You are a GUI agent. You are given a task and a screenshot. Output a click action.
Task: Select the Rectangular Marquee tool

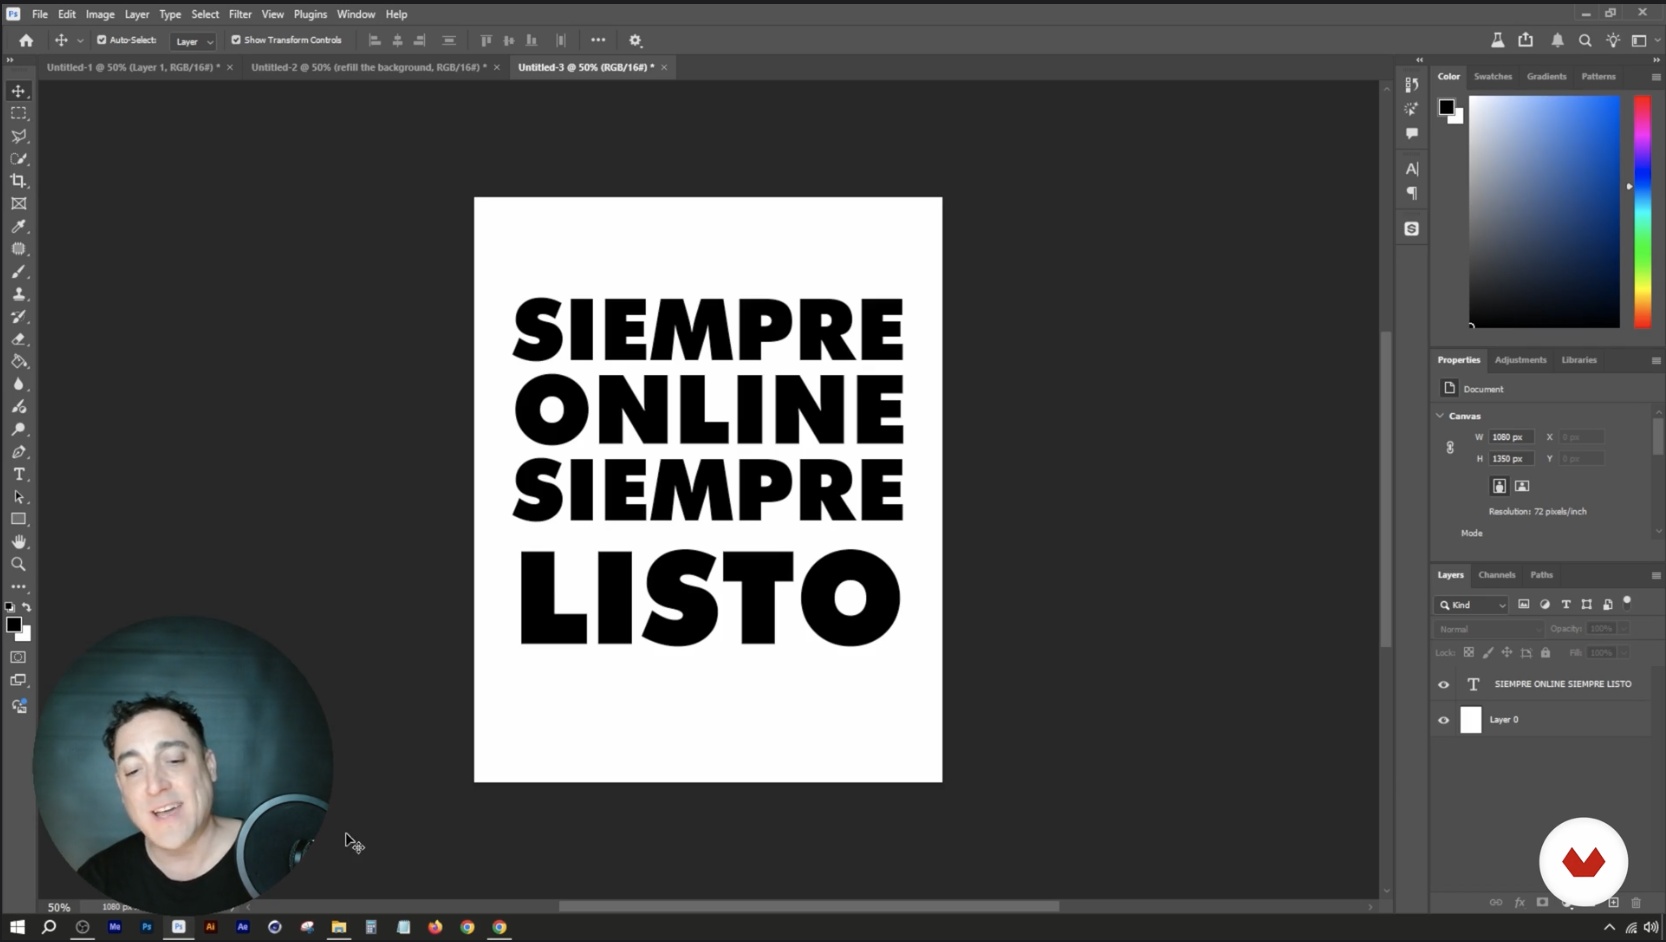(18, 113)
